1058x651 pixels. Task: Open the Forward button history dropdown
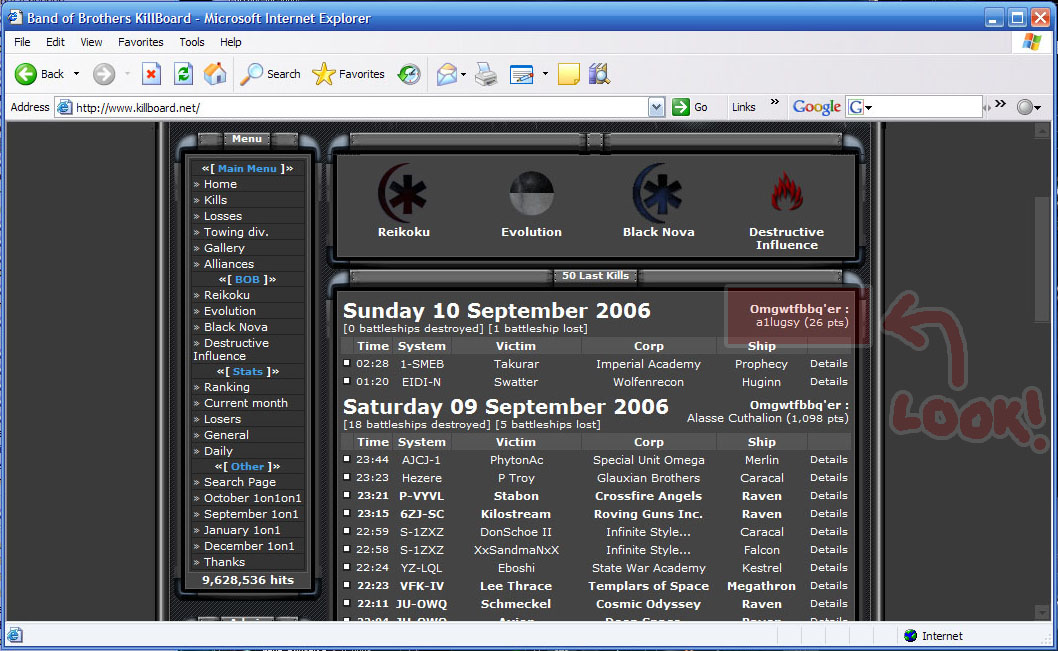click(x=127, y=74)
